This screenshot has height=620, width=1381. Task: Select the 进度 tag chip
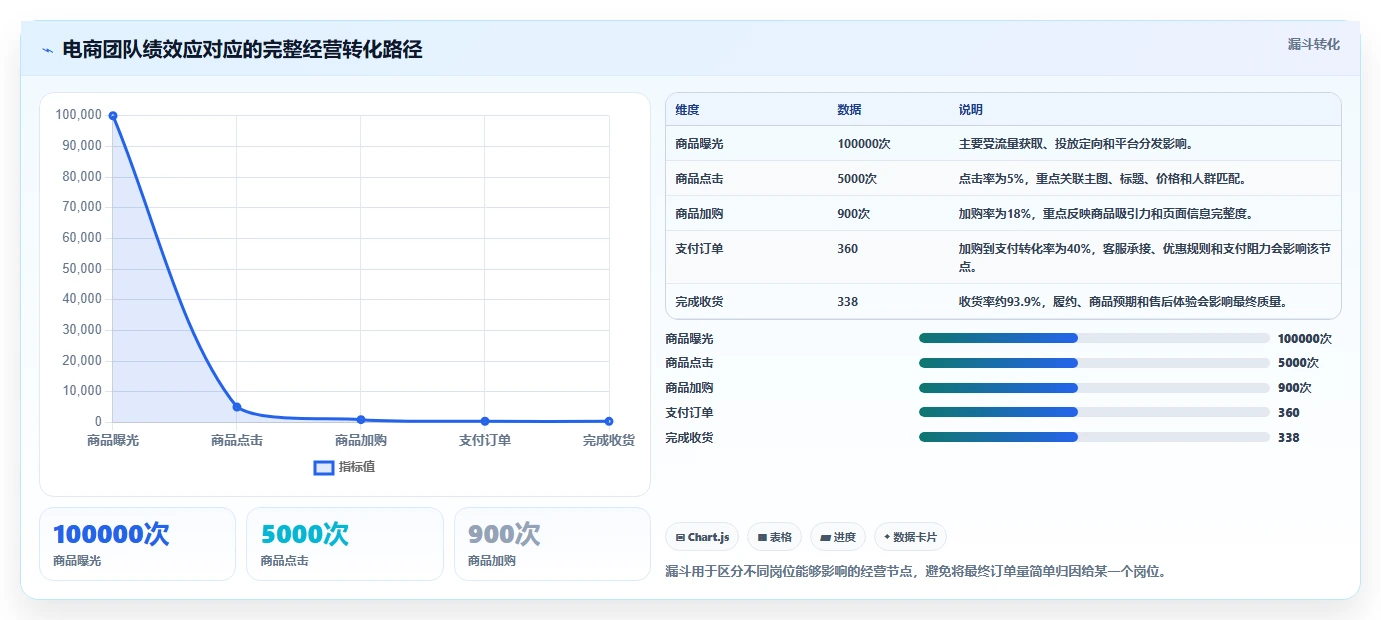coord(838,537)
